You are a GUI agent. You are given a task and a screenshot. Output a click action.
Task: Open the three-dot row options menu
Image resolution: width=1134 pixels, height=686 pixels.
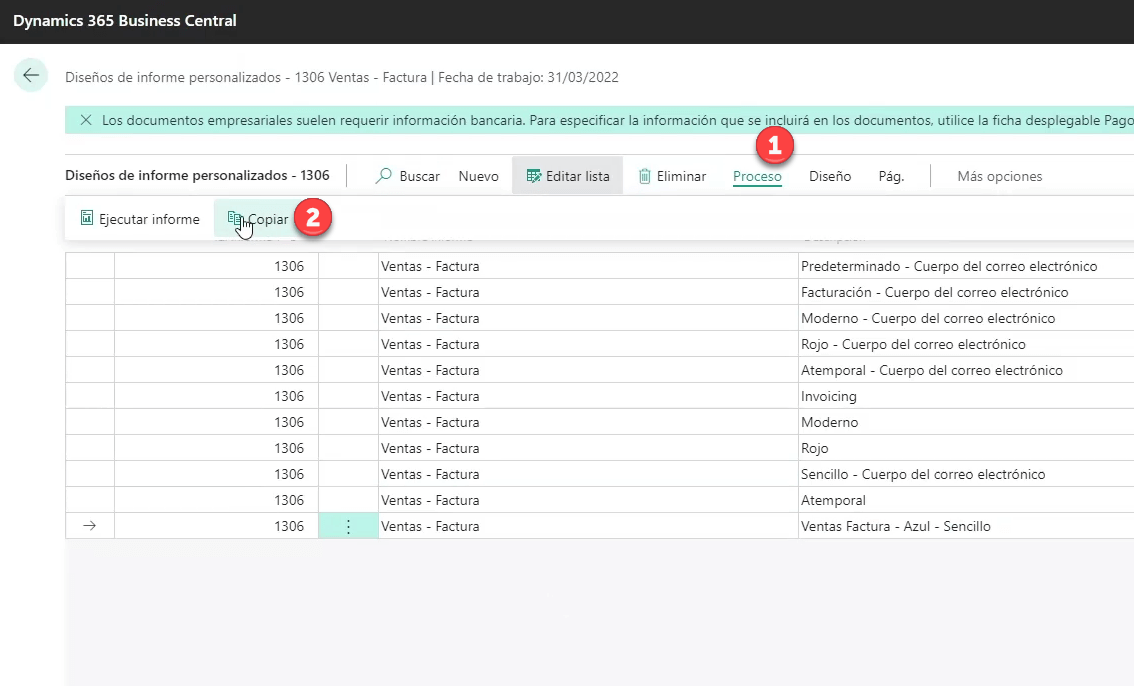348,526
